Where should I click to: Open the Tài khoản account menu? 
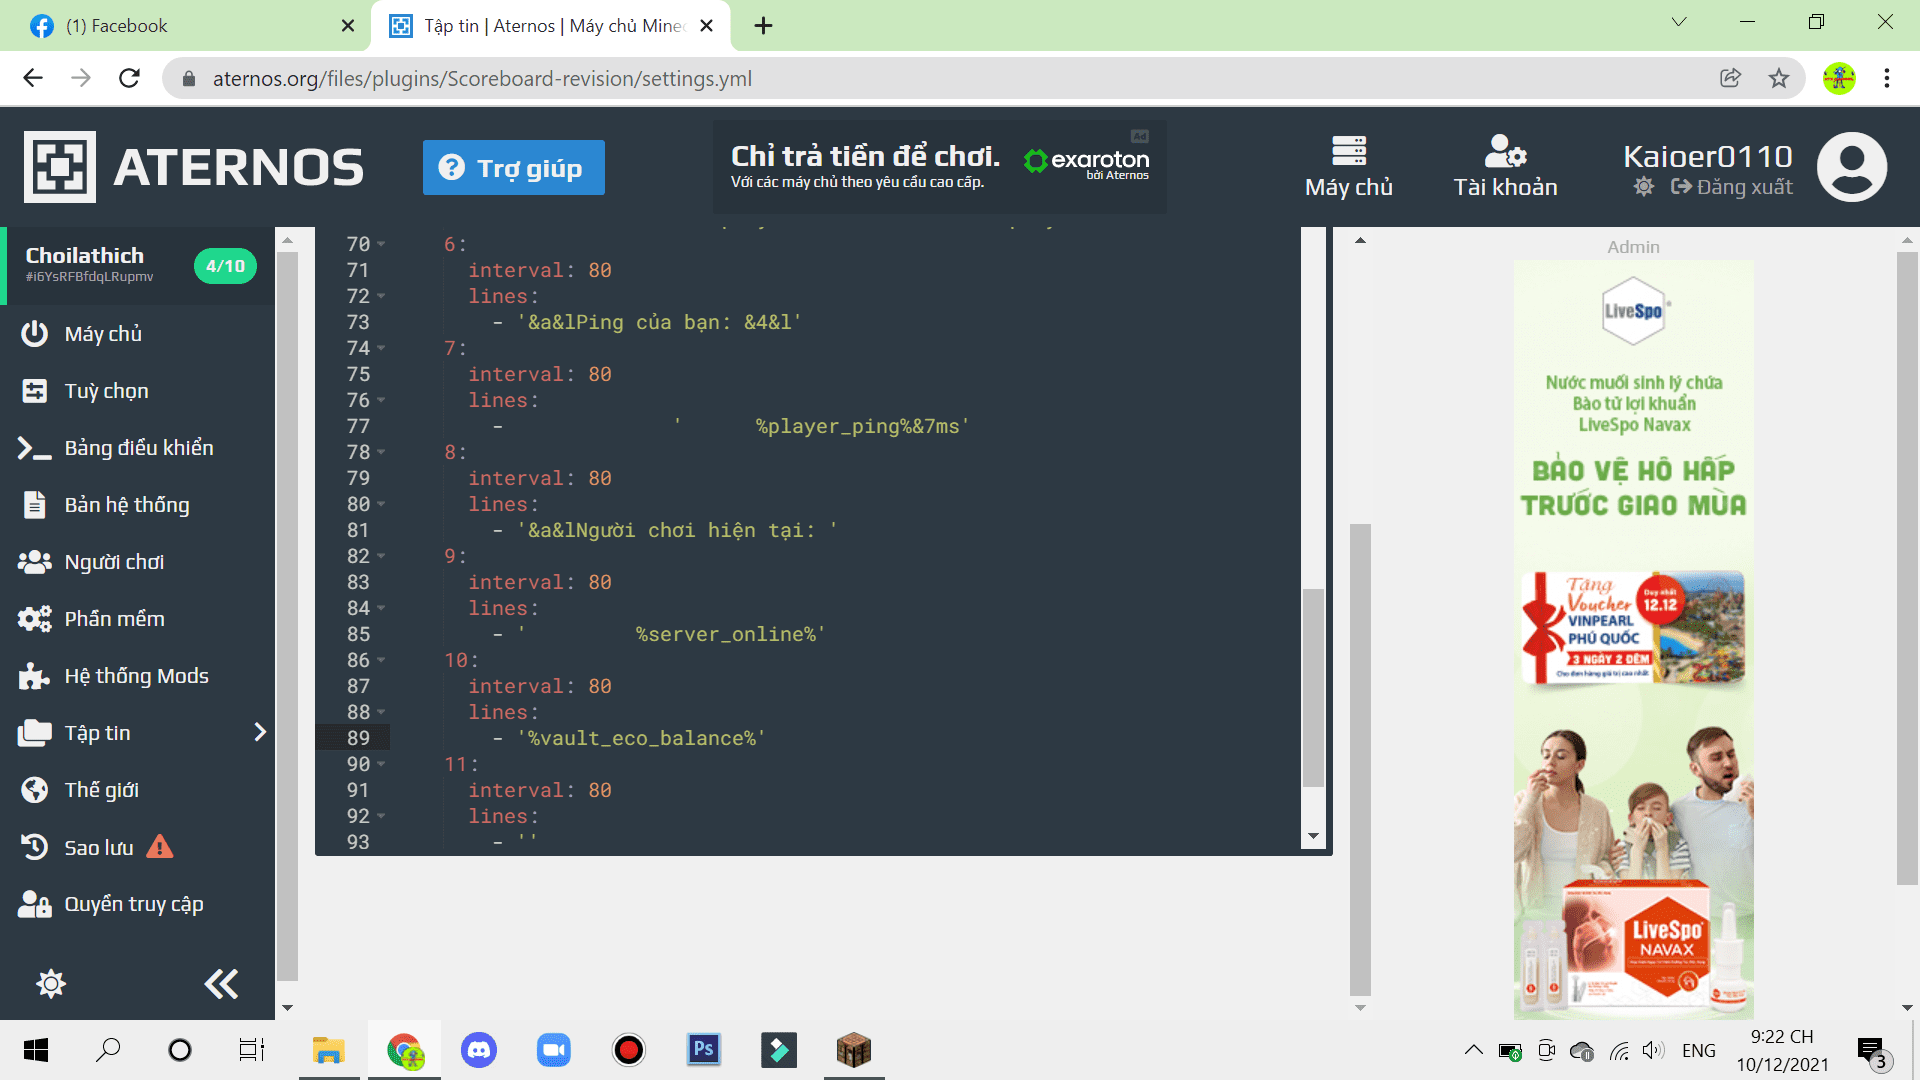click(1505, 167)
